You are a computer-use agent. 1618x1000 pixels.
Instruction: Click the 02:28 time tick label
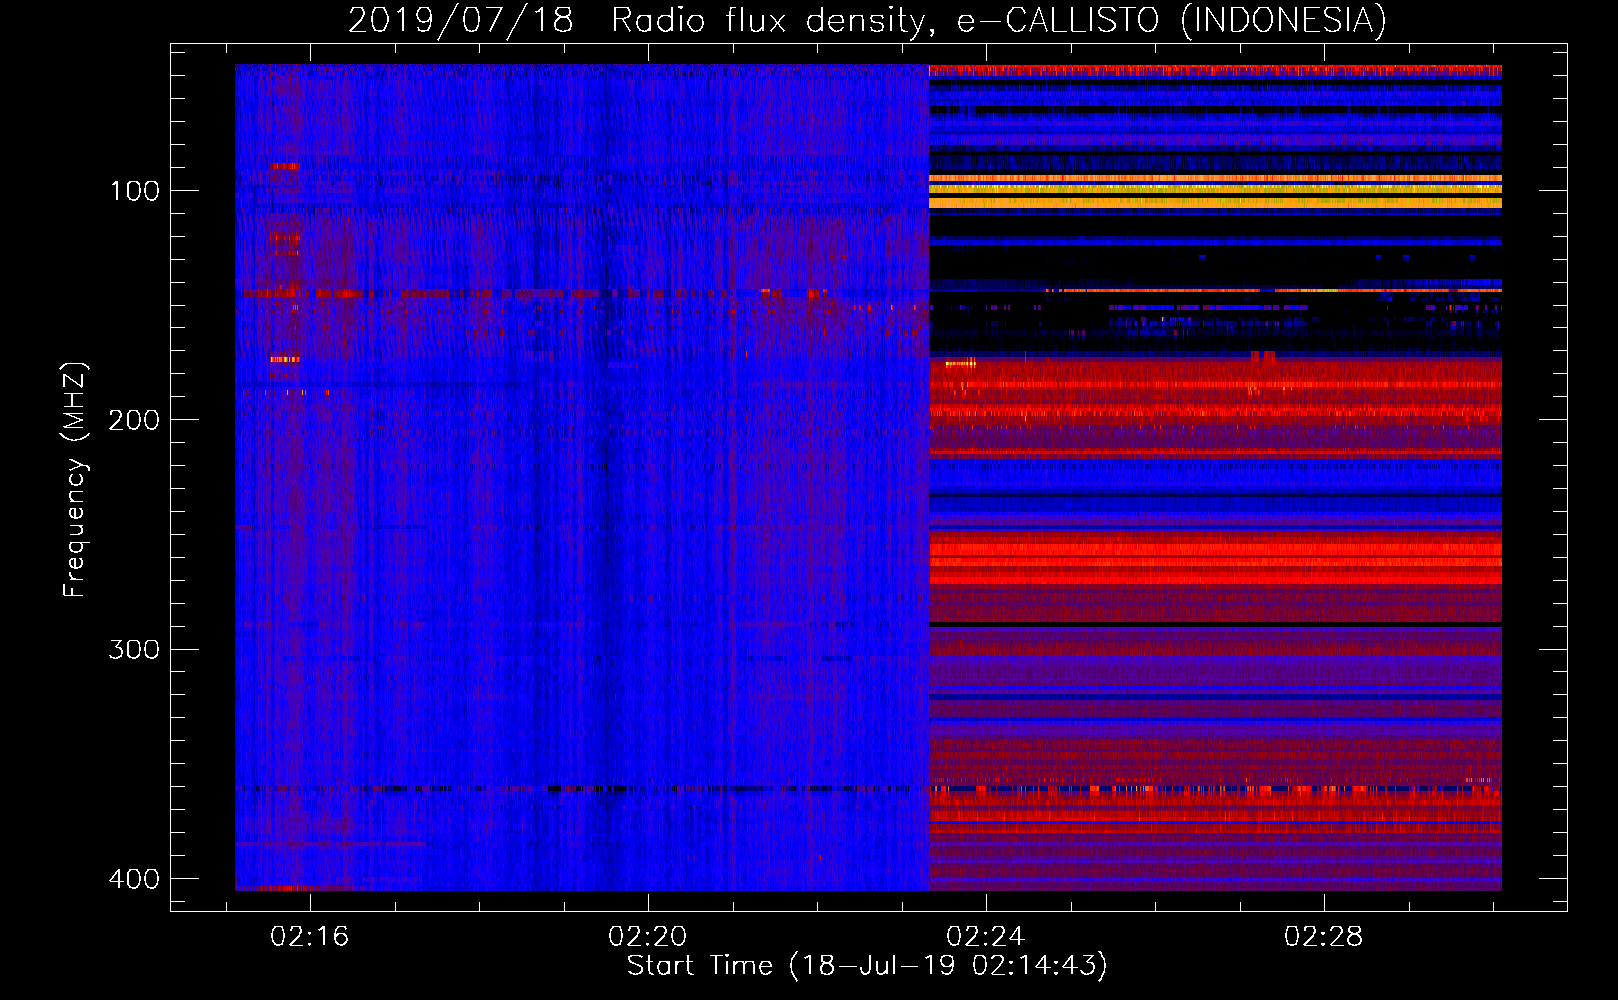tap(1324, 936)
